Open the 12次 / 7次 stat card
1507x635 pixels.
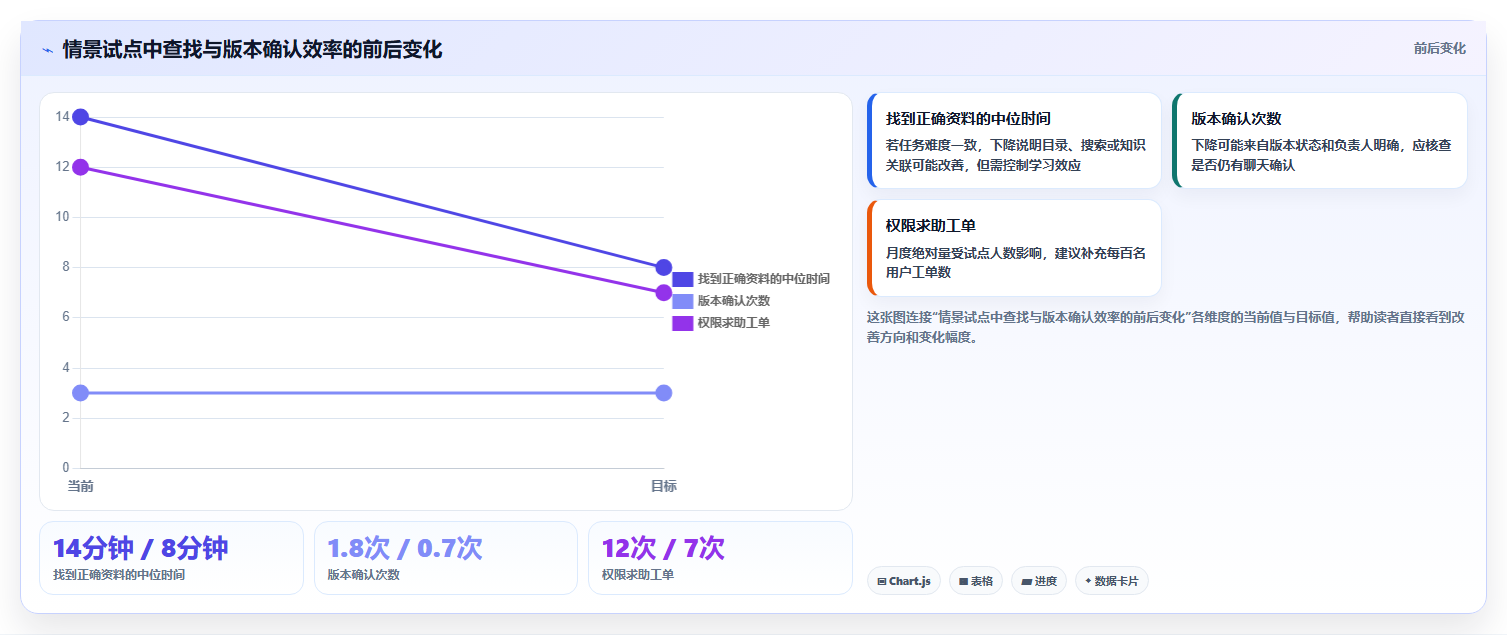(x=720, y=558)
